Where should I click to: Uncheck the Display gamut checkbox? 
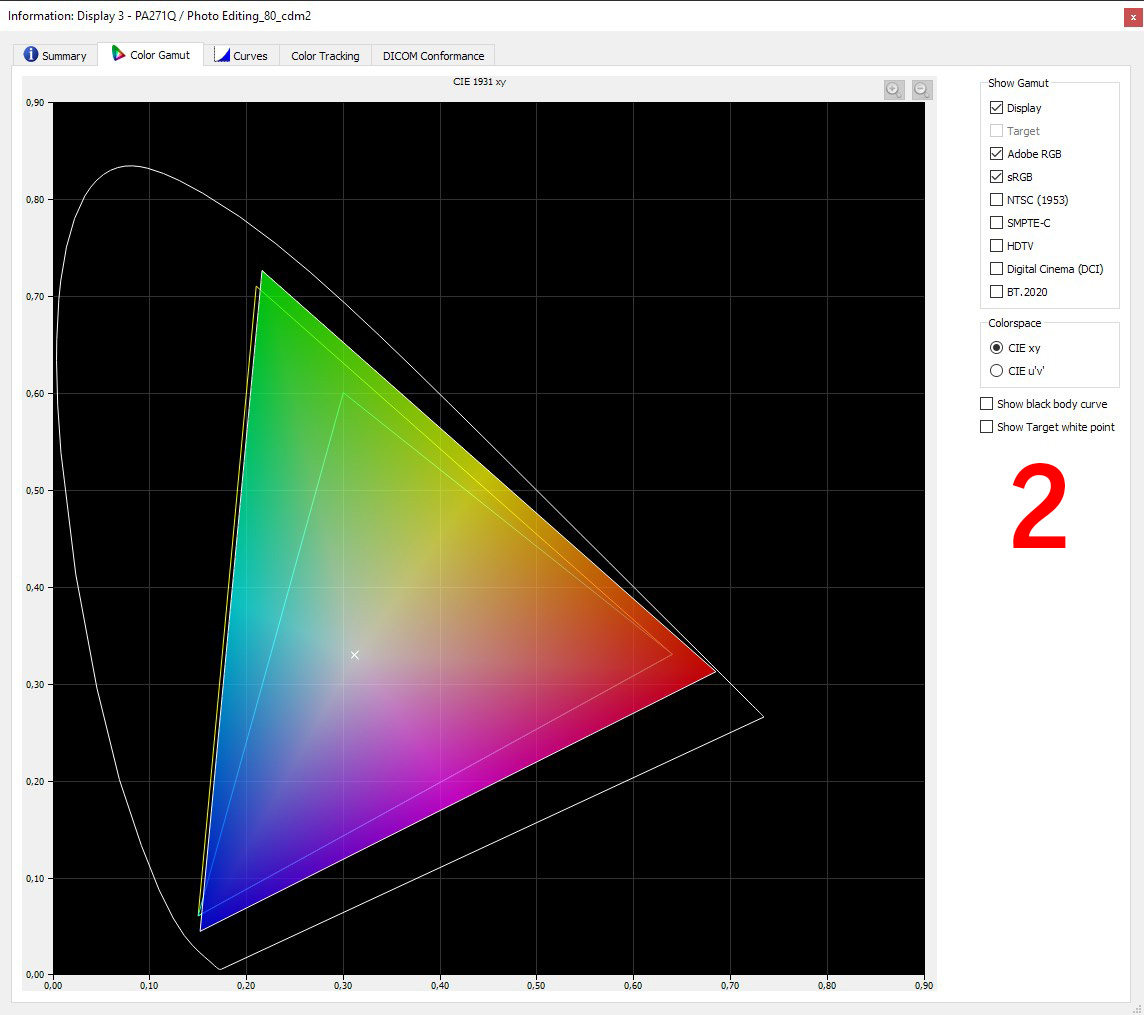[996, 108]
